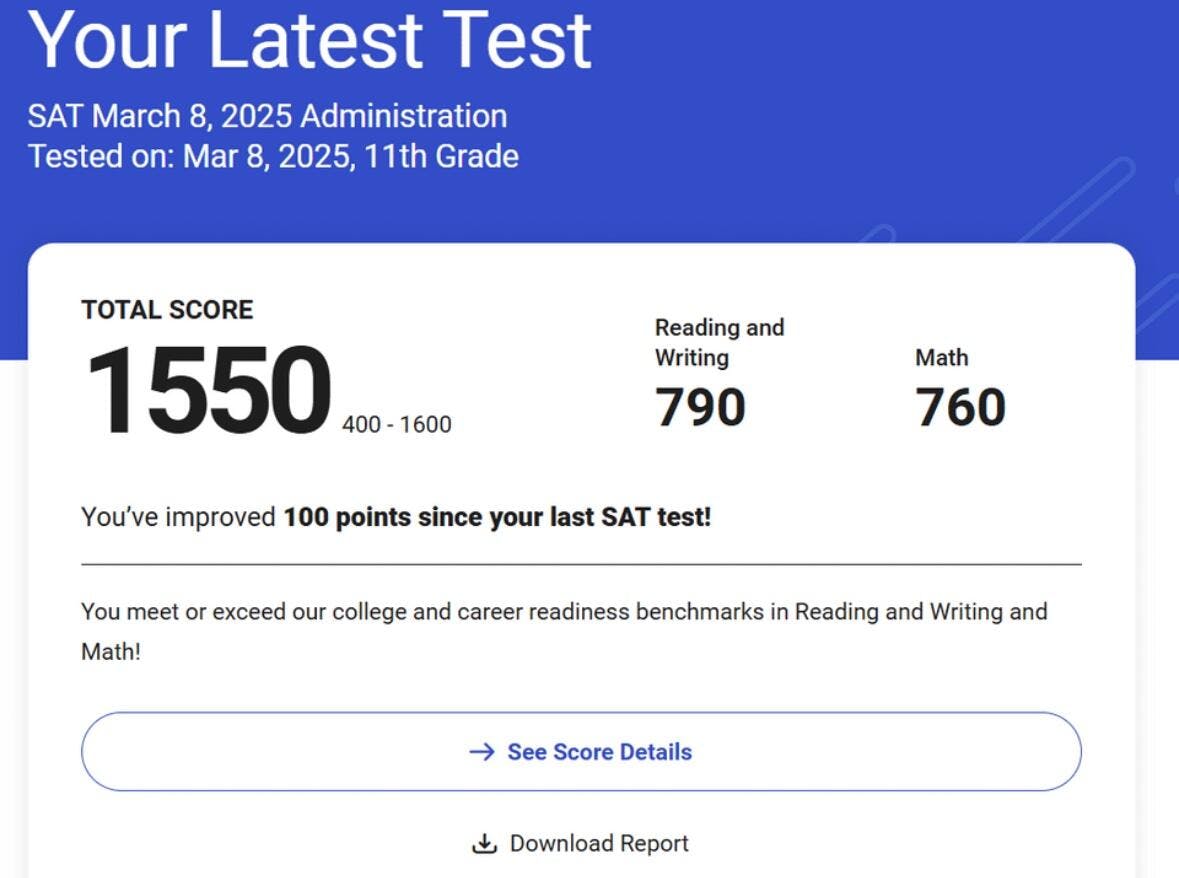Click the word Math! ending the benchmark message
This screenshot has height=878, width=1179.
(x=111, y=652)
